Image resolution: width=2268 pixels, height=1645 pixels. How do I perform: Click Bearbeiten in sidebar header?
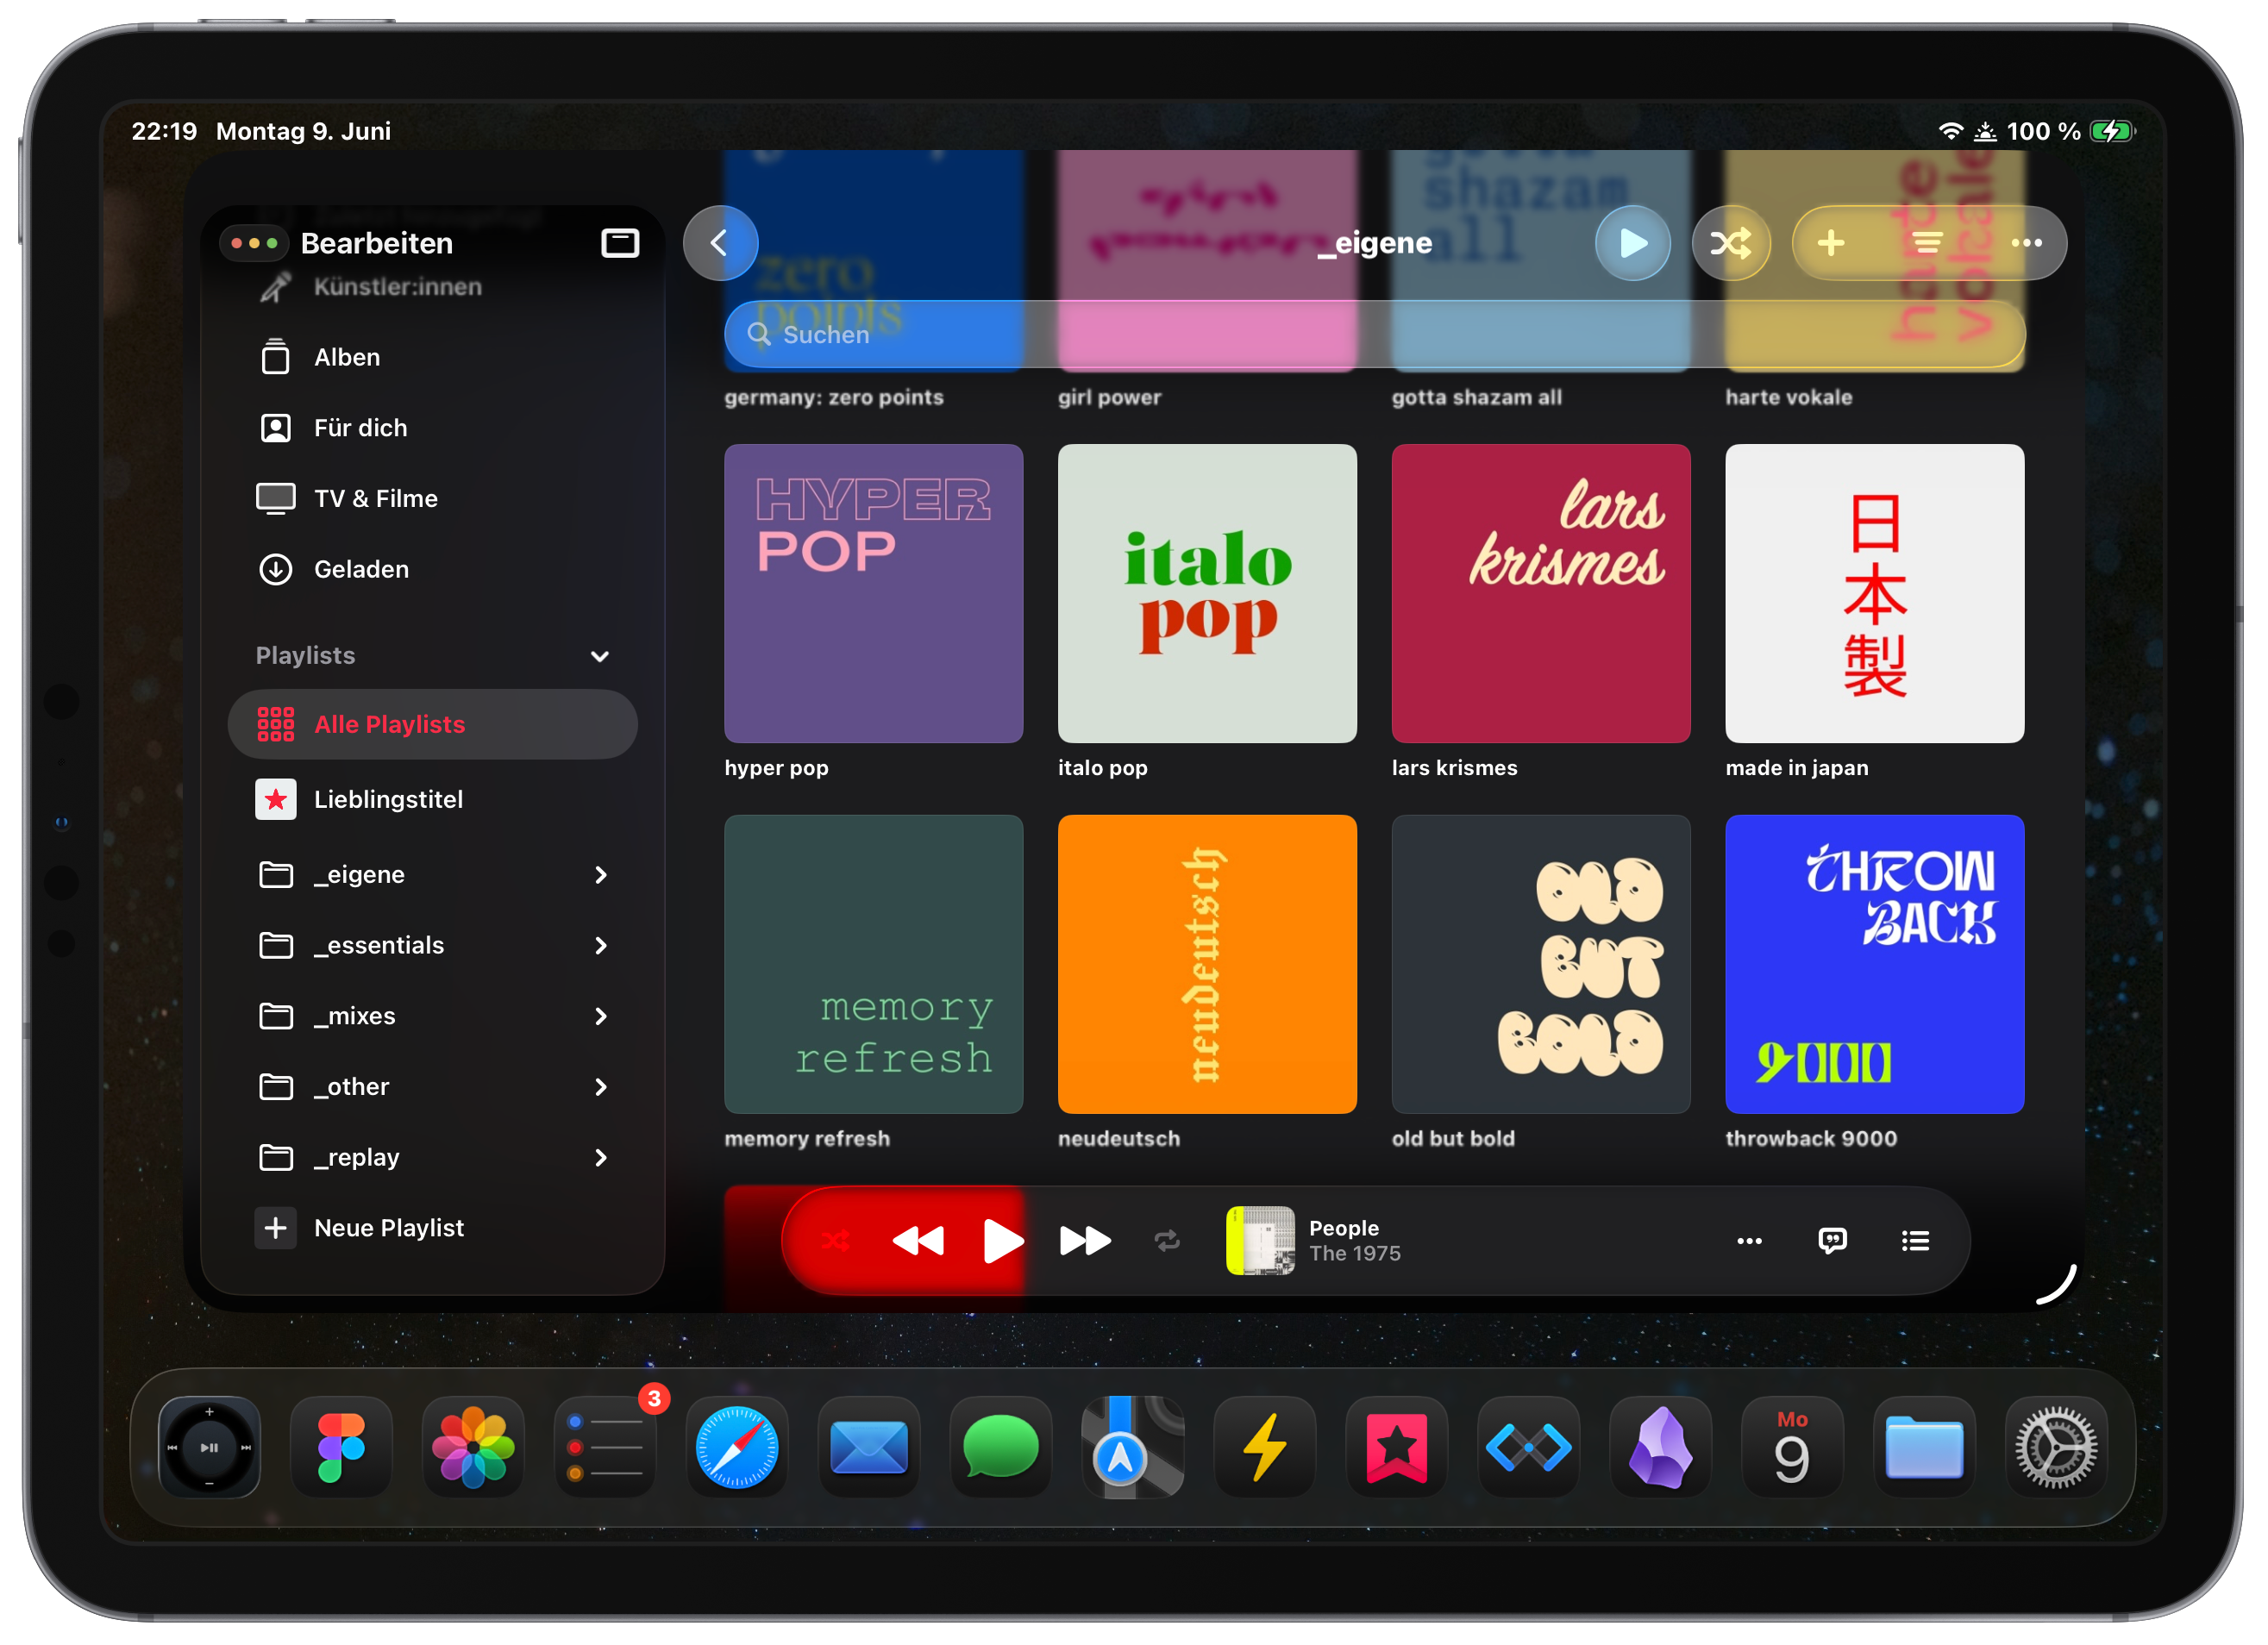click(377, 243)
